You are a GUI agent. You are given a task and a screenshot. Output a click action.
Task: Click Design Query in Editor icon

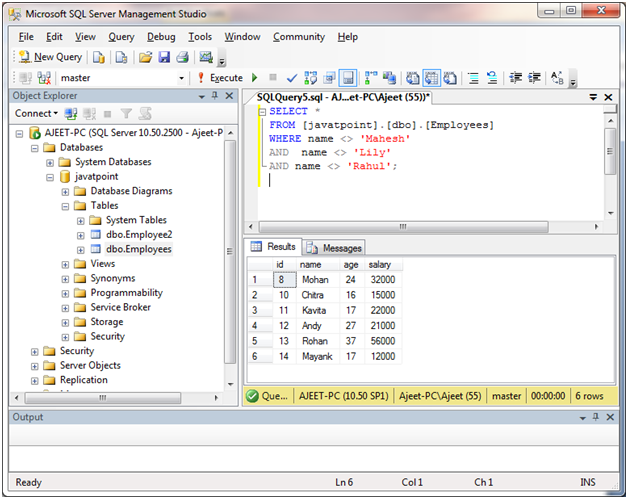coord(330,78)
